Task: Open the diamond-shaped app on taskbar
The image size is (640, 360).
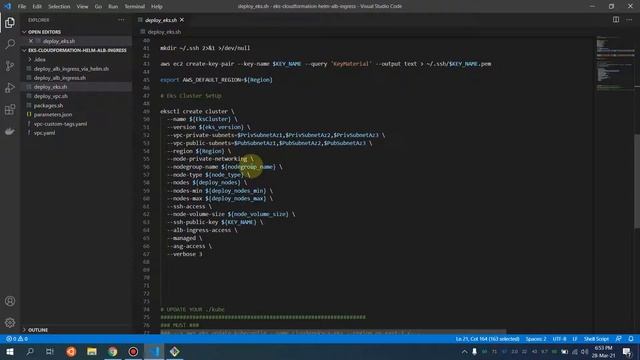Action: 174,351
